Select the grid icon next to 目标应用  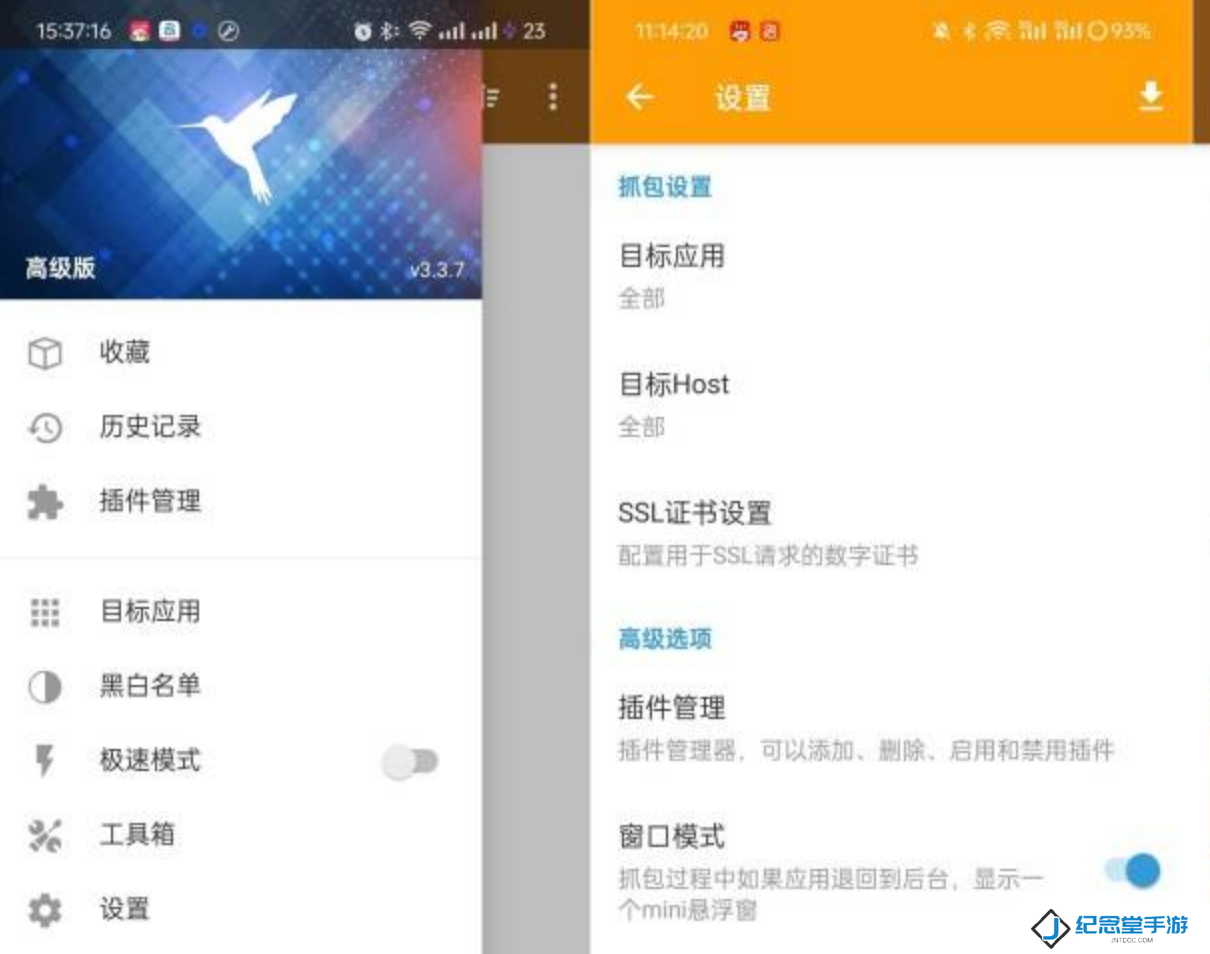coord(44,612)
